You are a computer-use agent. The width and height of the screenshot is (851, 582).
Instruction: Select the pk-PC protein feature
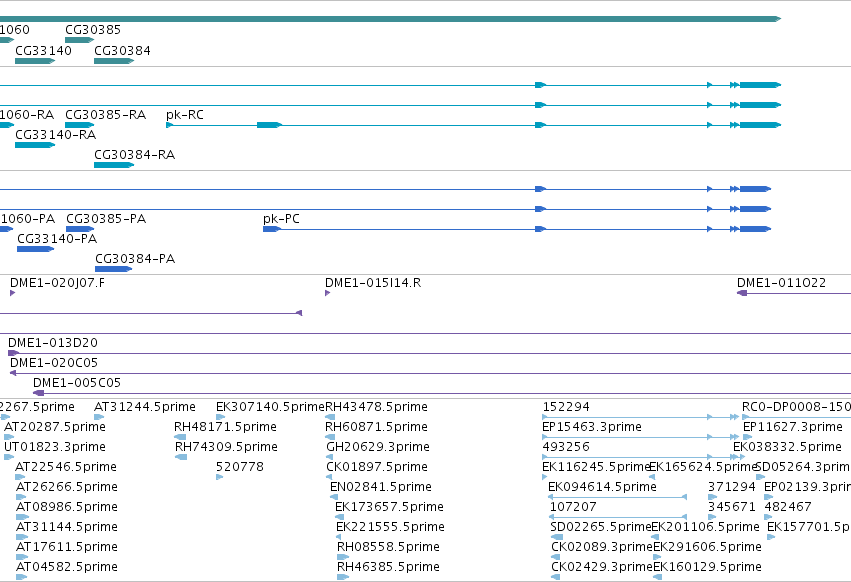517,229
